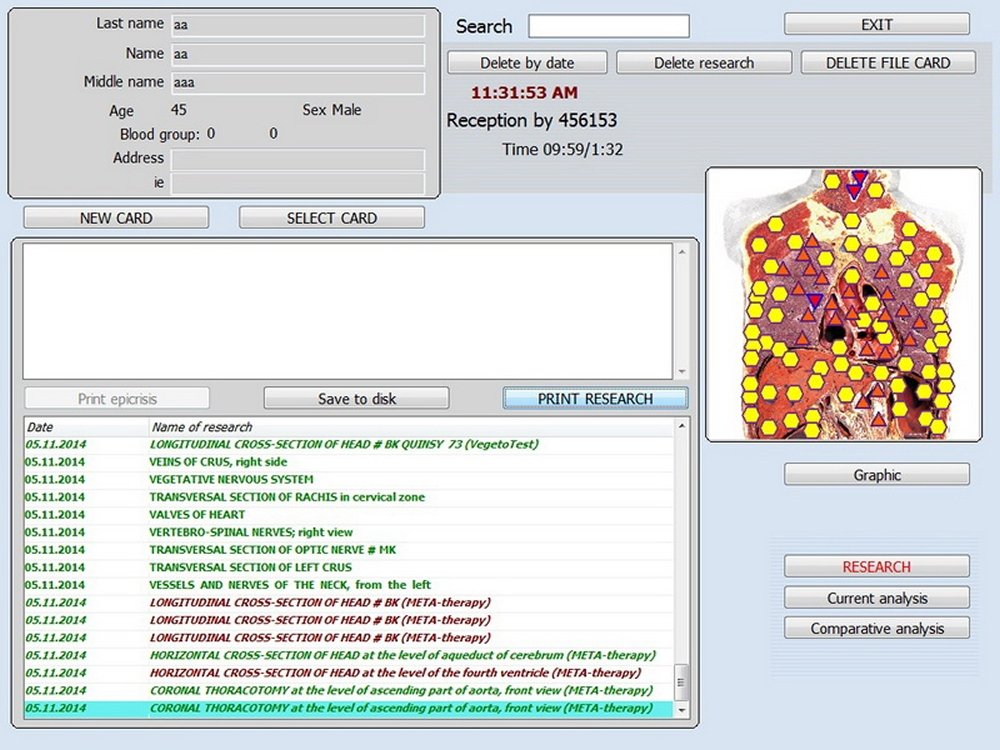The image size is (1000, 750).
Task: Click Delete research button
Action: point(704,63)
